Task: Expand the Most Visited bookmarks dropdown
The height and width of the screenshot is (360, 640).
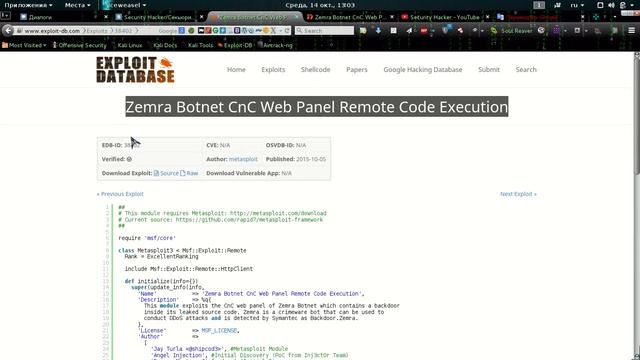Action: click(24, 45)
